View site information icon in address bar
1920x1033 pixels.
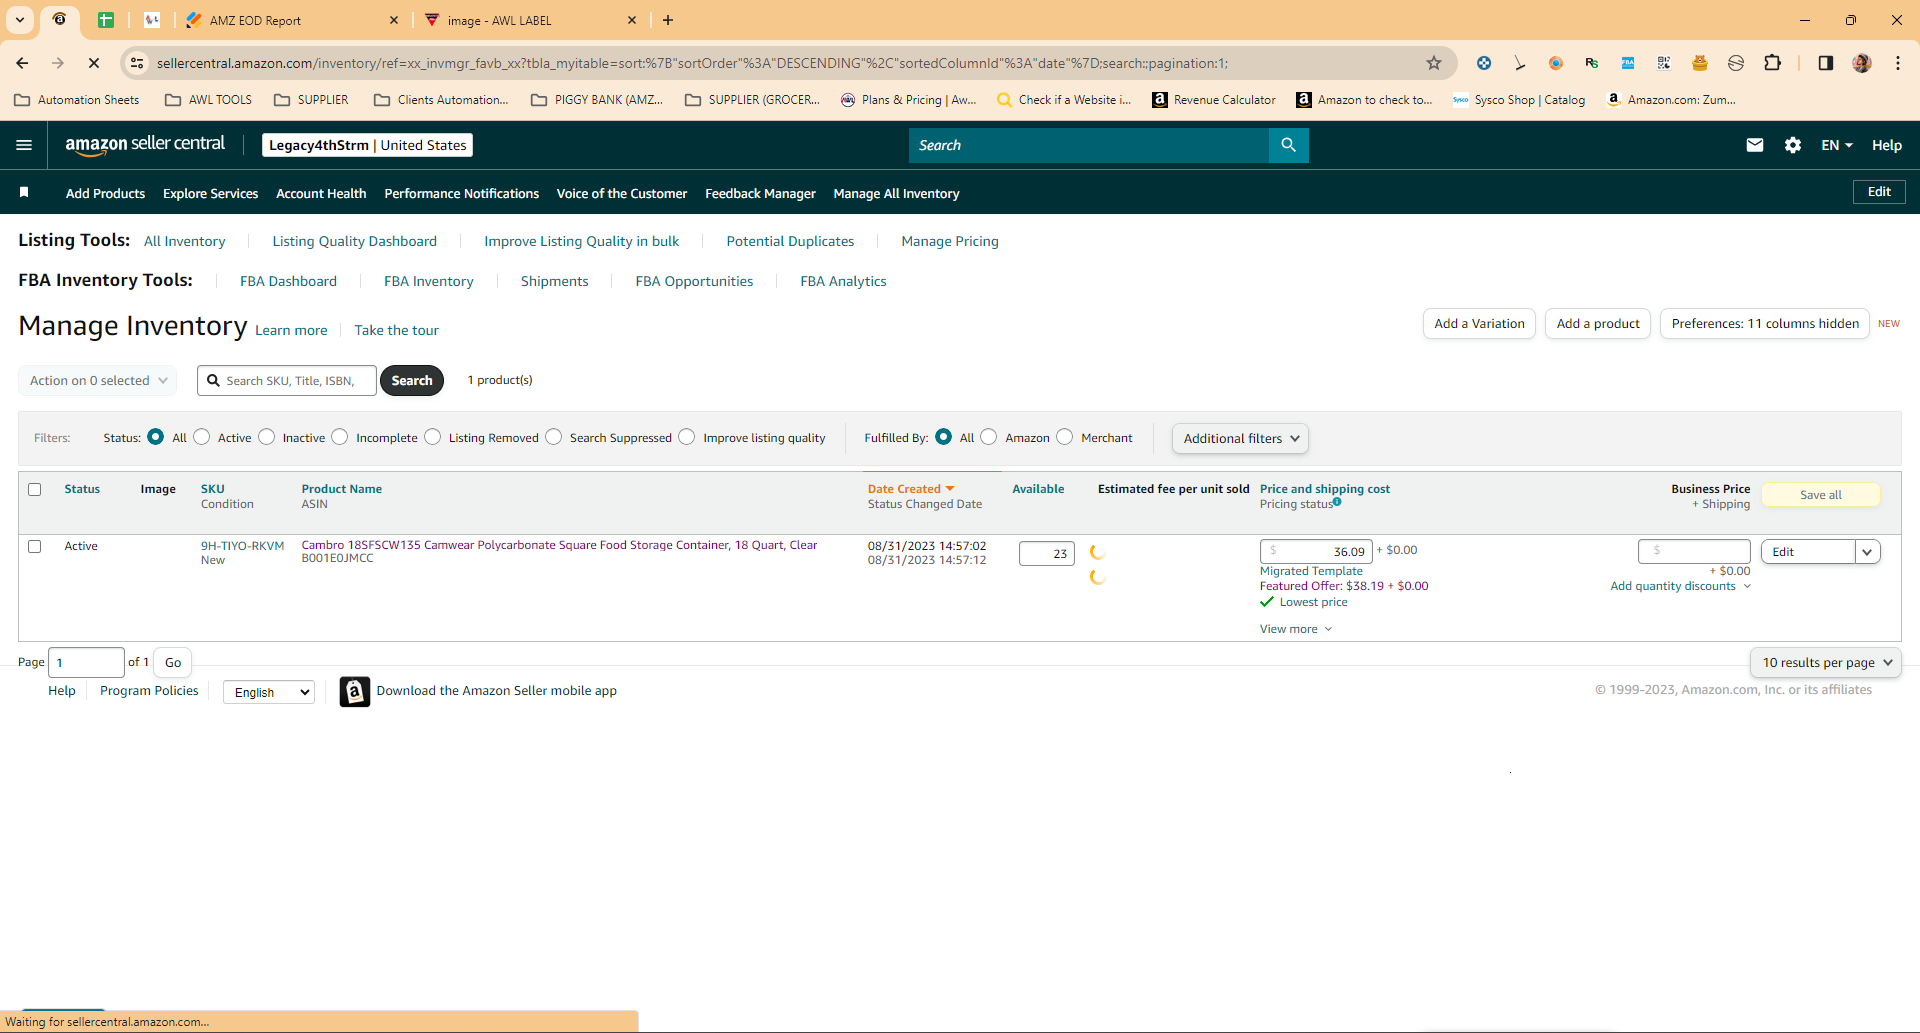click(x=137, y=63)
